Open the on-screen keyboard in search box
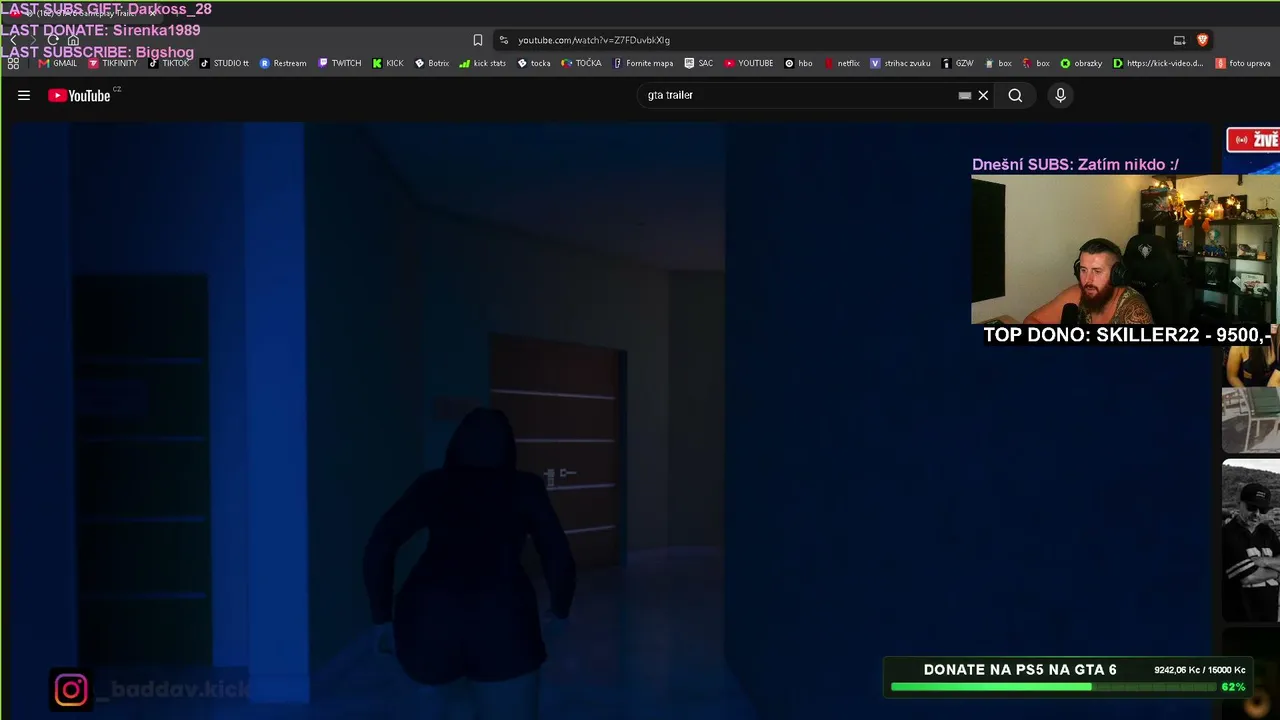1280x720 pixels. (964, 95)
